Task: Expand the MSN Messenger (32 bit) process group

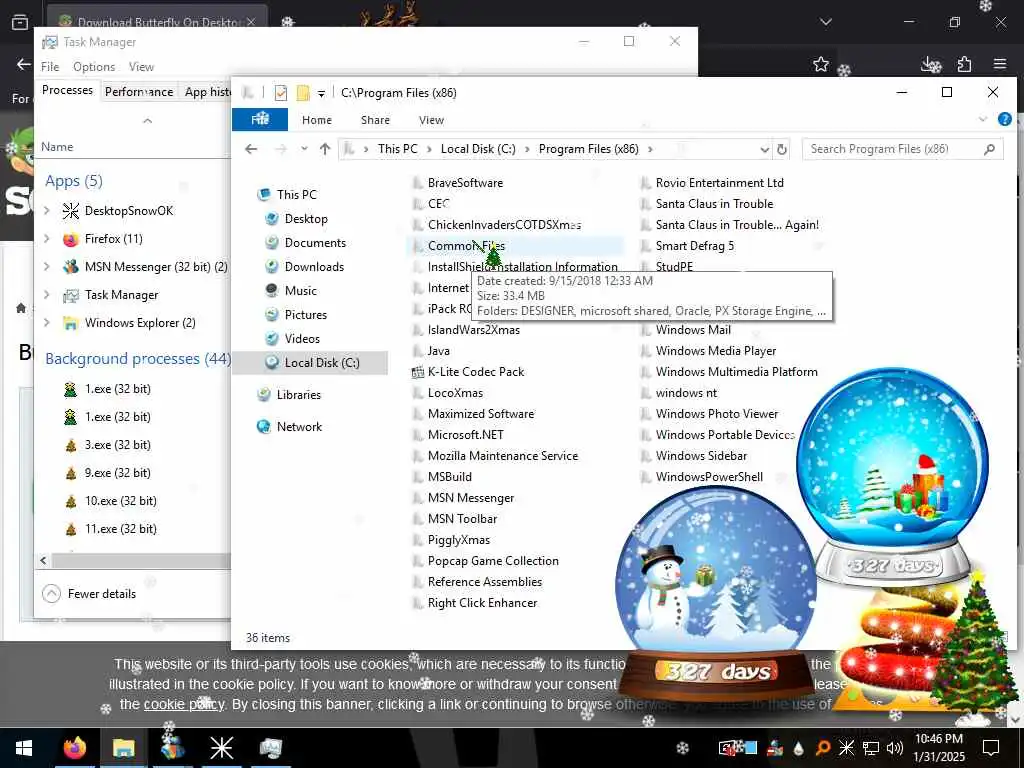Action: [x=47, y=267]
